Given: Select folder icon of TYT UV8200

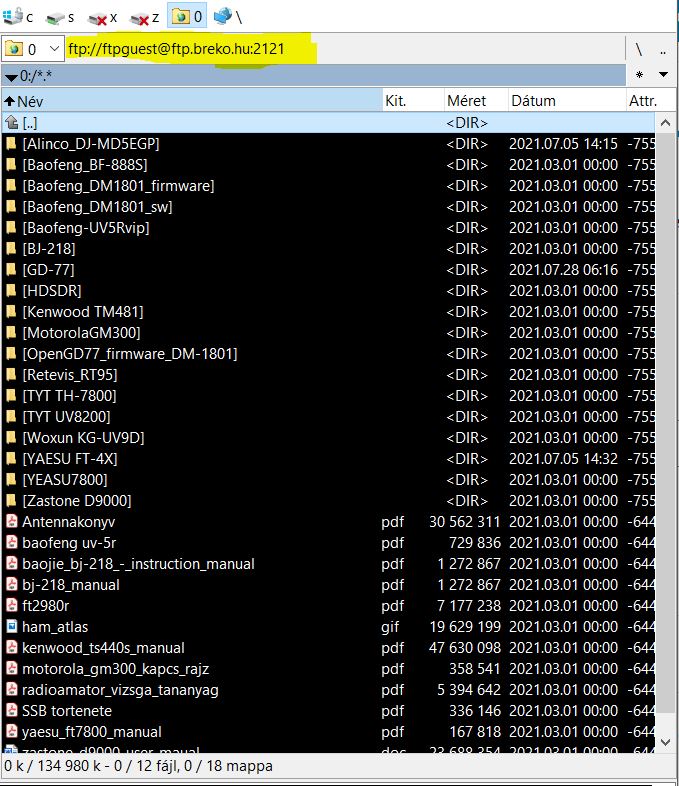Looking at the screenshot, I should click(11, 417).
